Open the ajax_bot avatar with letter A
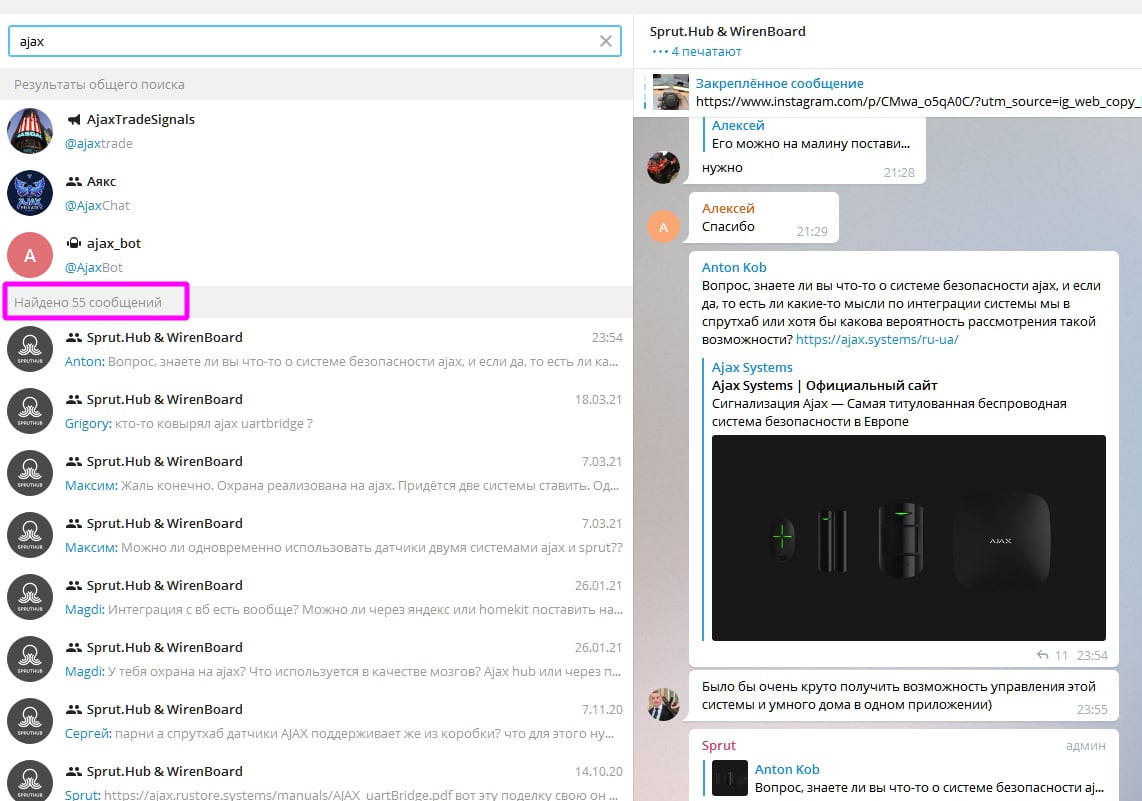Image resolution: width=1142 pixels, height=801 pixels. coord(30,255)
